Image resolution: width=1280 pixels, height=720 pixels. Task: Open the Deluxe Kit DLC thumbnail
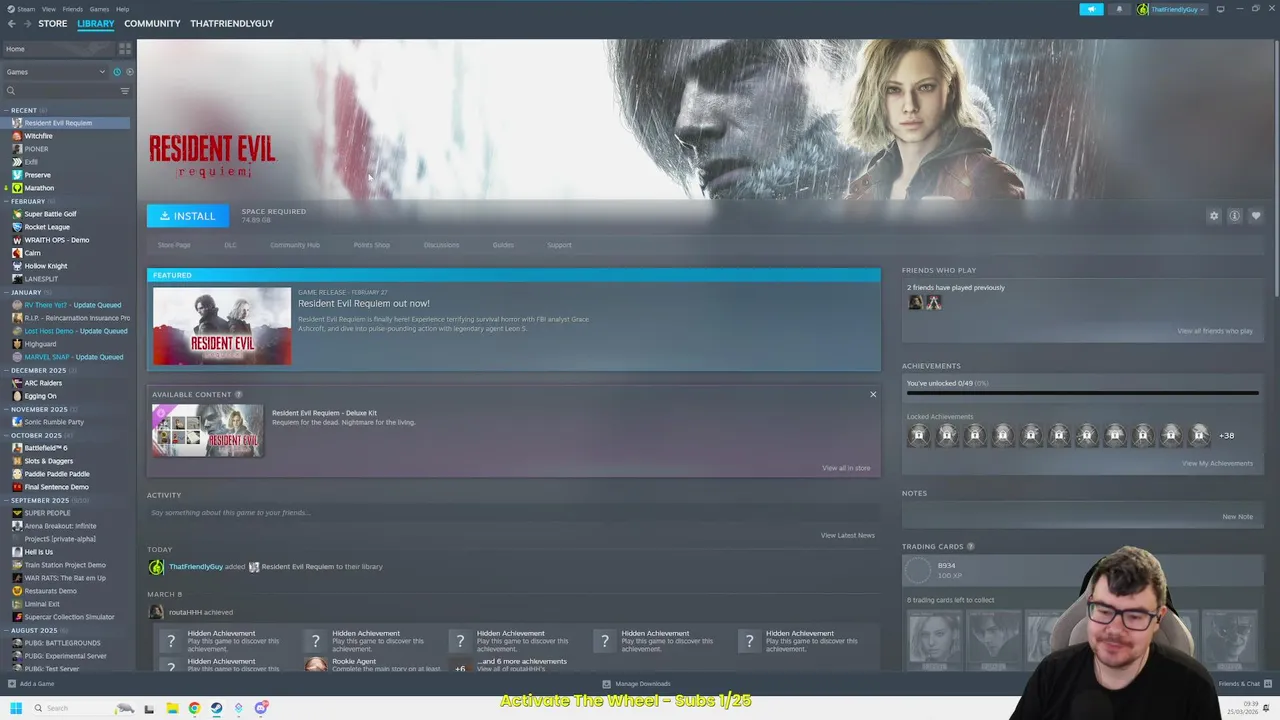(208, 430)
